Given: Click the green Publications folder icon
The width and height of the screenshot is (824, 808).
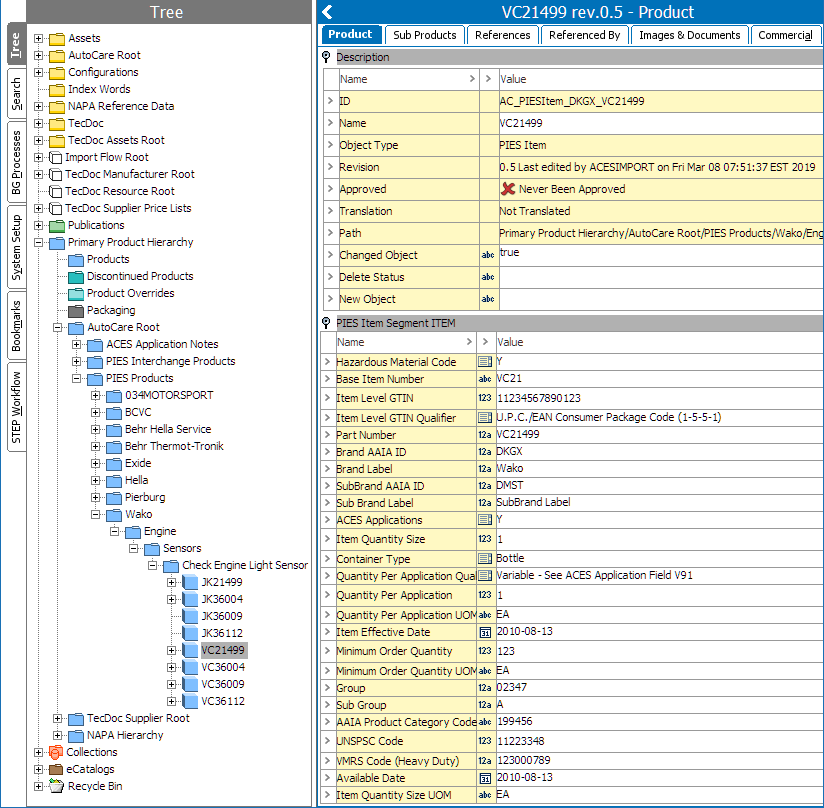Looking at the screenshot, I should pyautogui.click(x=57, y=226).
